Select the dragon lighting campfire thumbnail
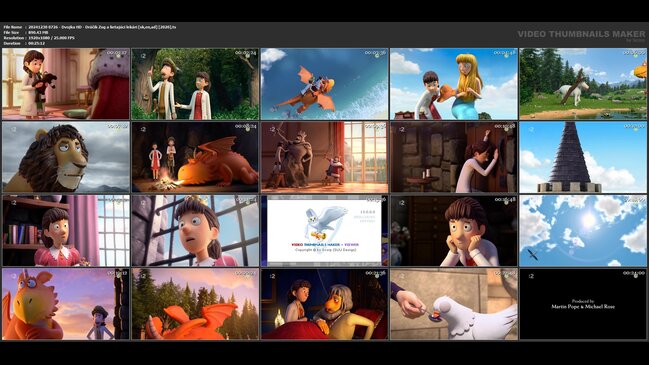Screen dimensions: 649x365 click(195, 157)
